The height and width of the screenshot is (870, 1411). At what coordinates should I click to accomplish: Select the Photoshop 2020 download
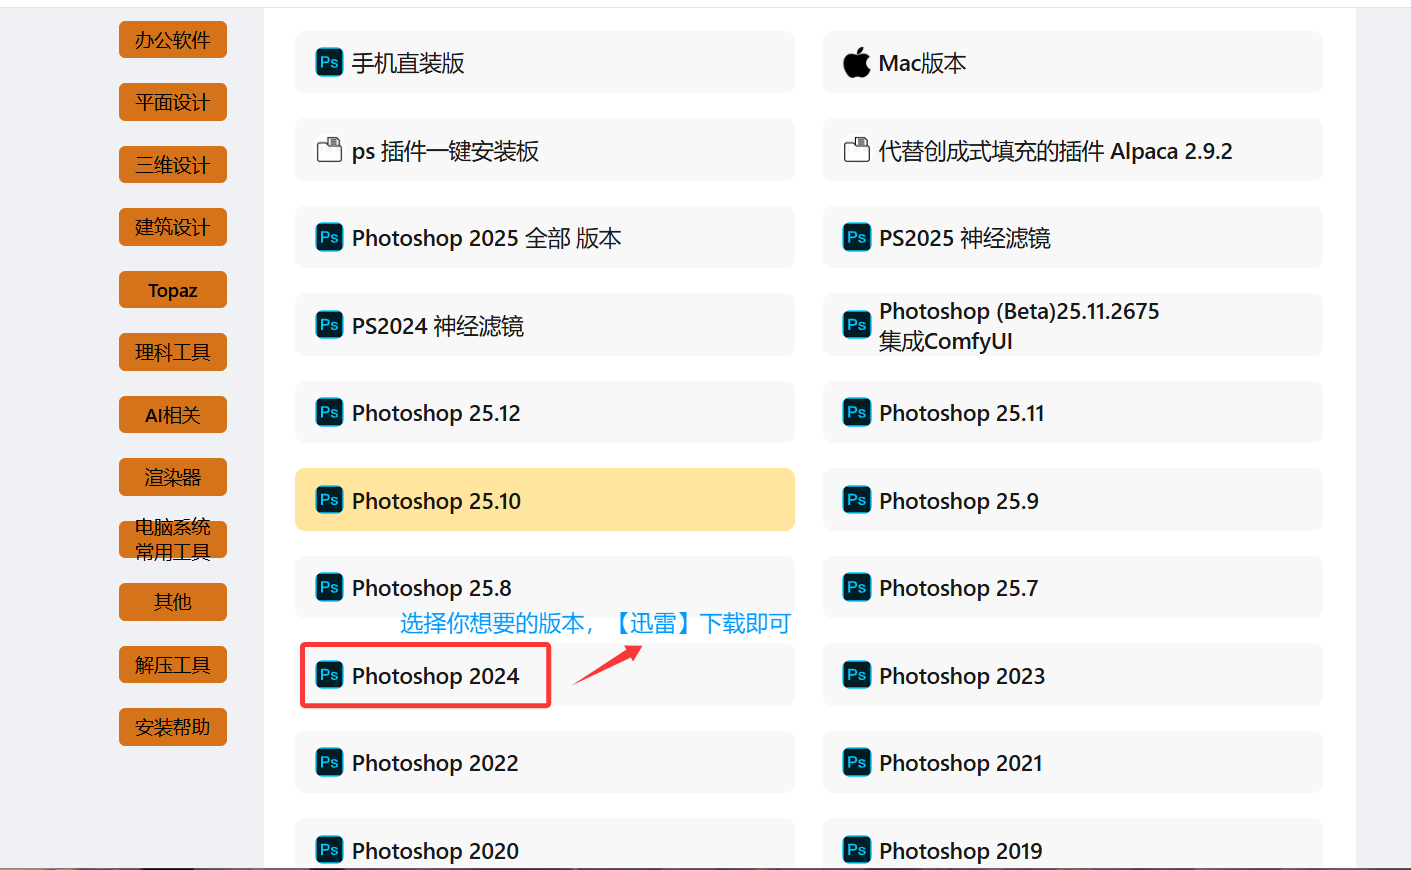545,844
